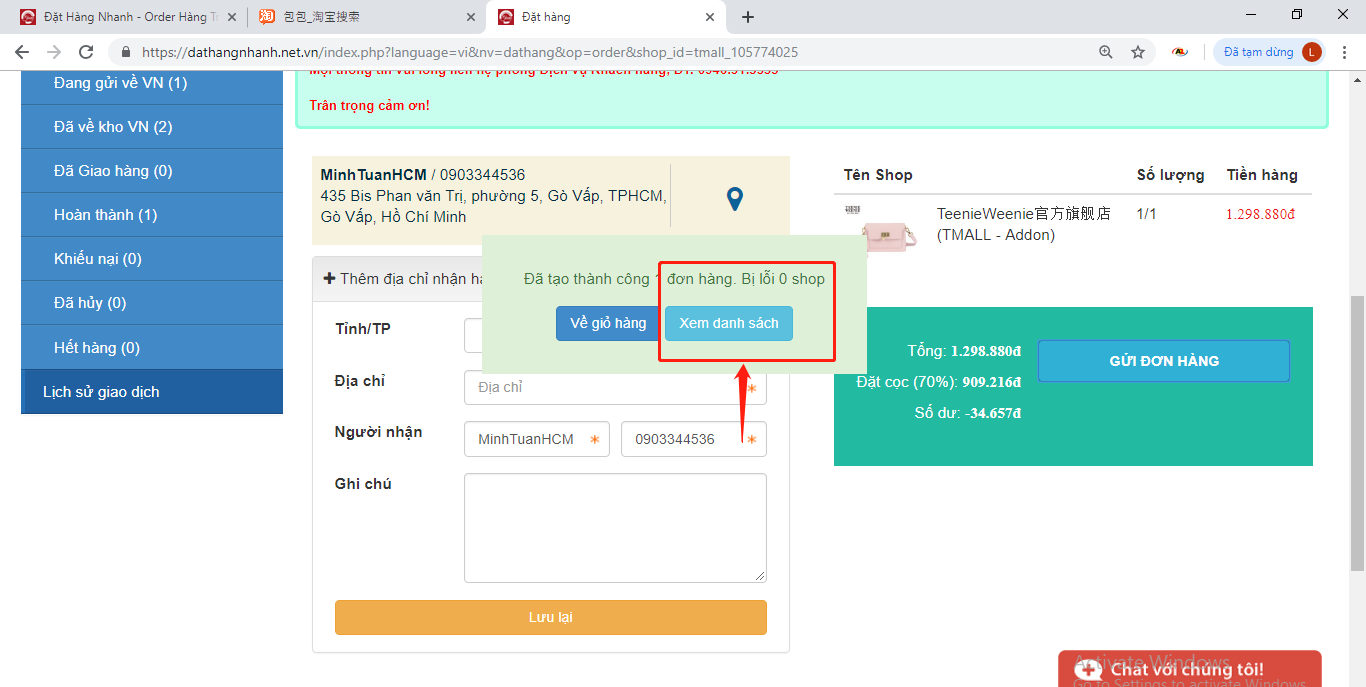Click the 'Ghi chú' text area
The image size is (1366, 687).
coord(615,527)
